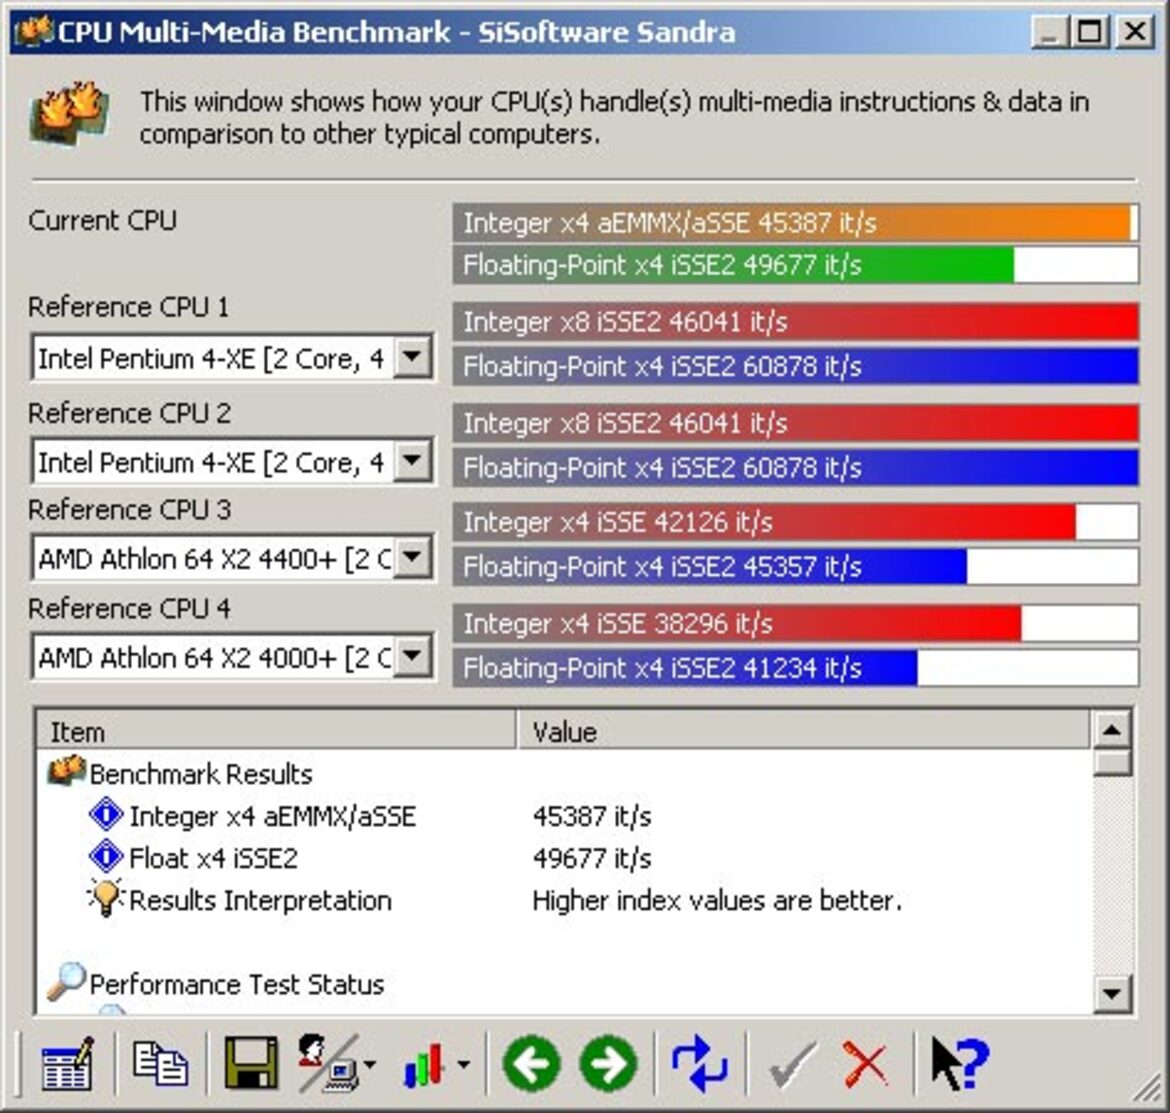1170x1113 pixels.
Task: Click current CPU green Floating-Point 49677 bar
Action: [795, 265]
